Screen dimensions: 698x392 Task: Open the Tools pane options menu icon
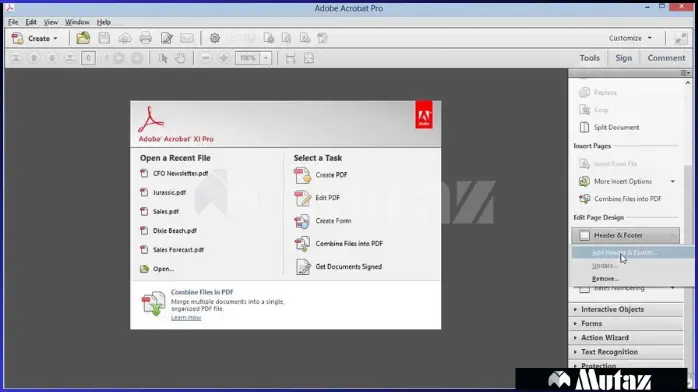(686, 73)
